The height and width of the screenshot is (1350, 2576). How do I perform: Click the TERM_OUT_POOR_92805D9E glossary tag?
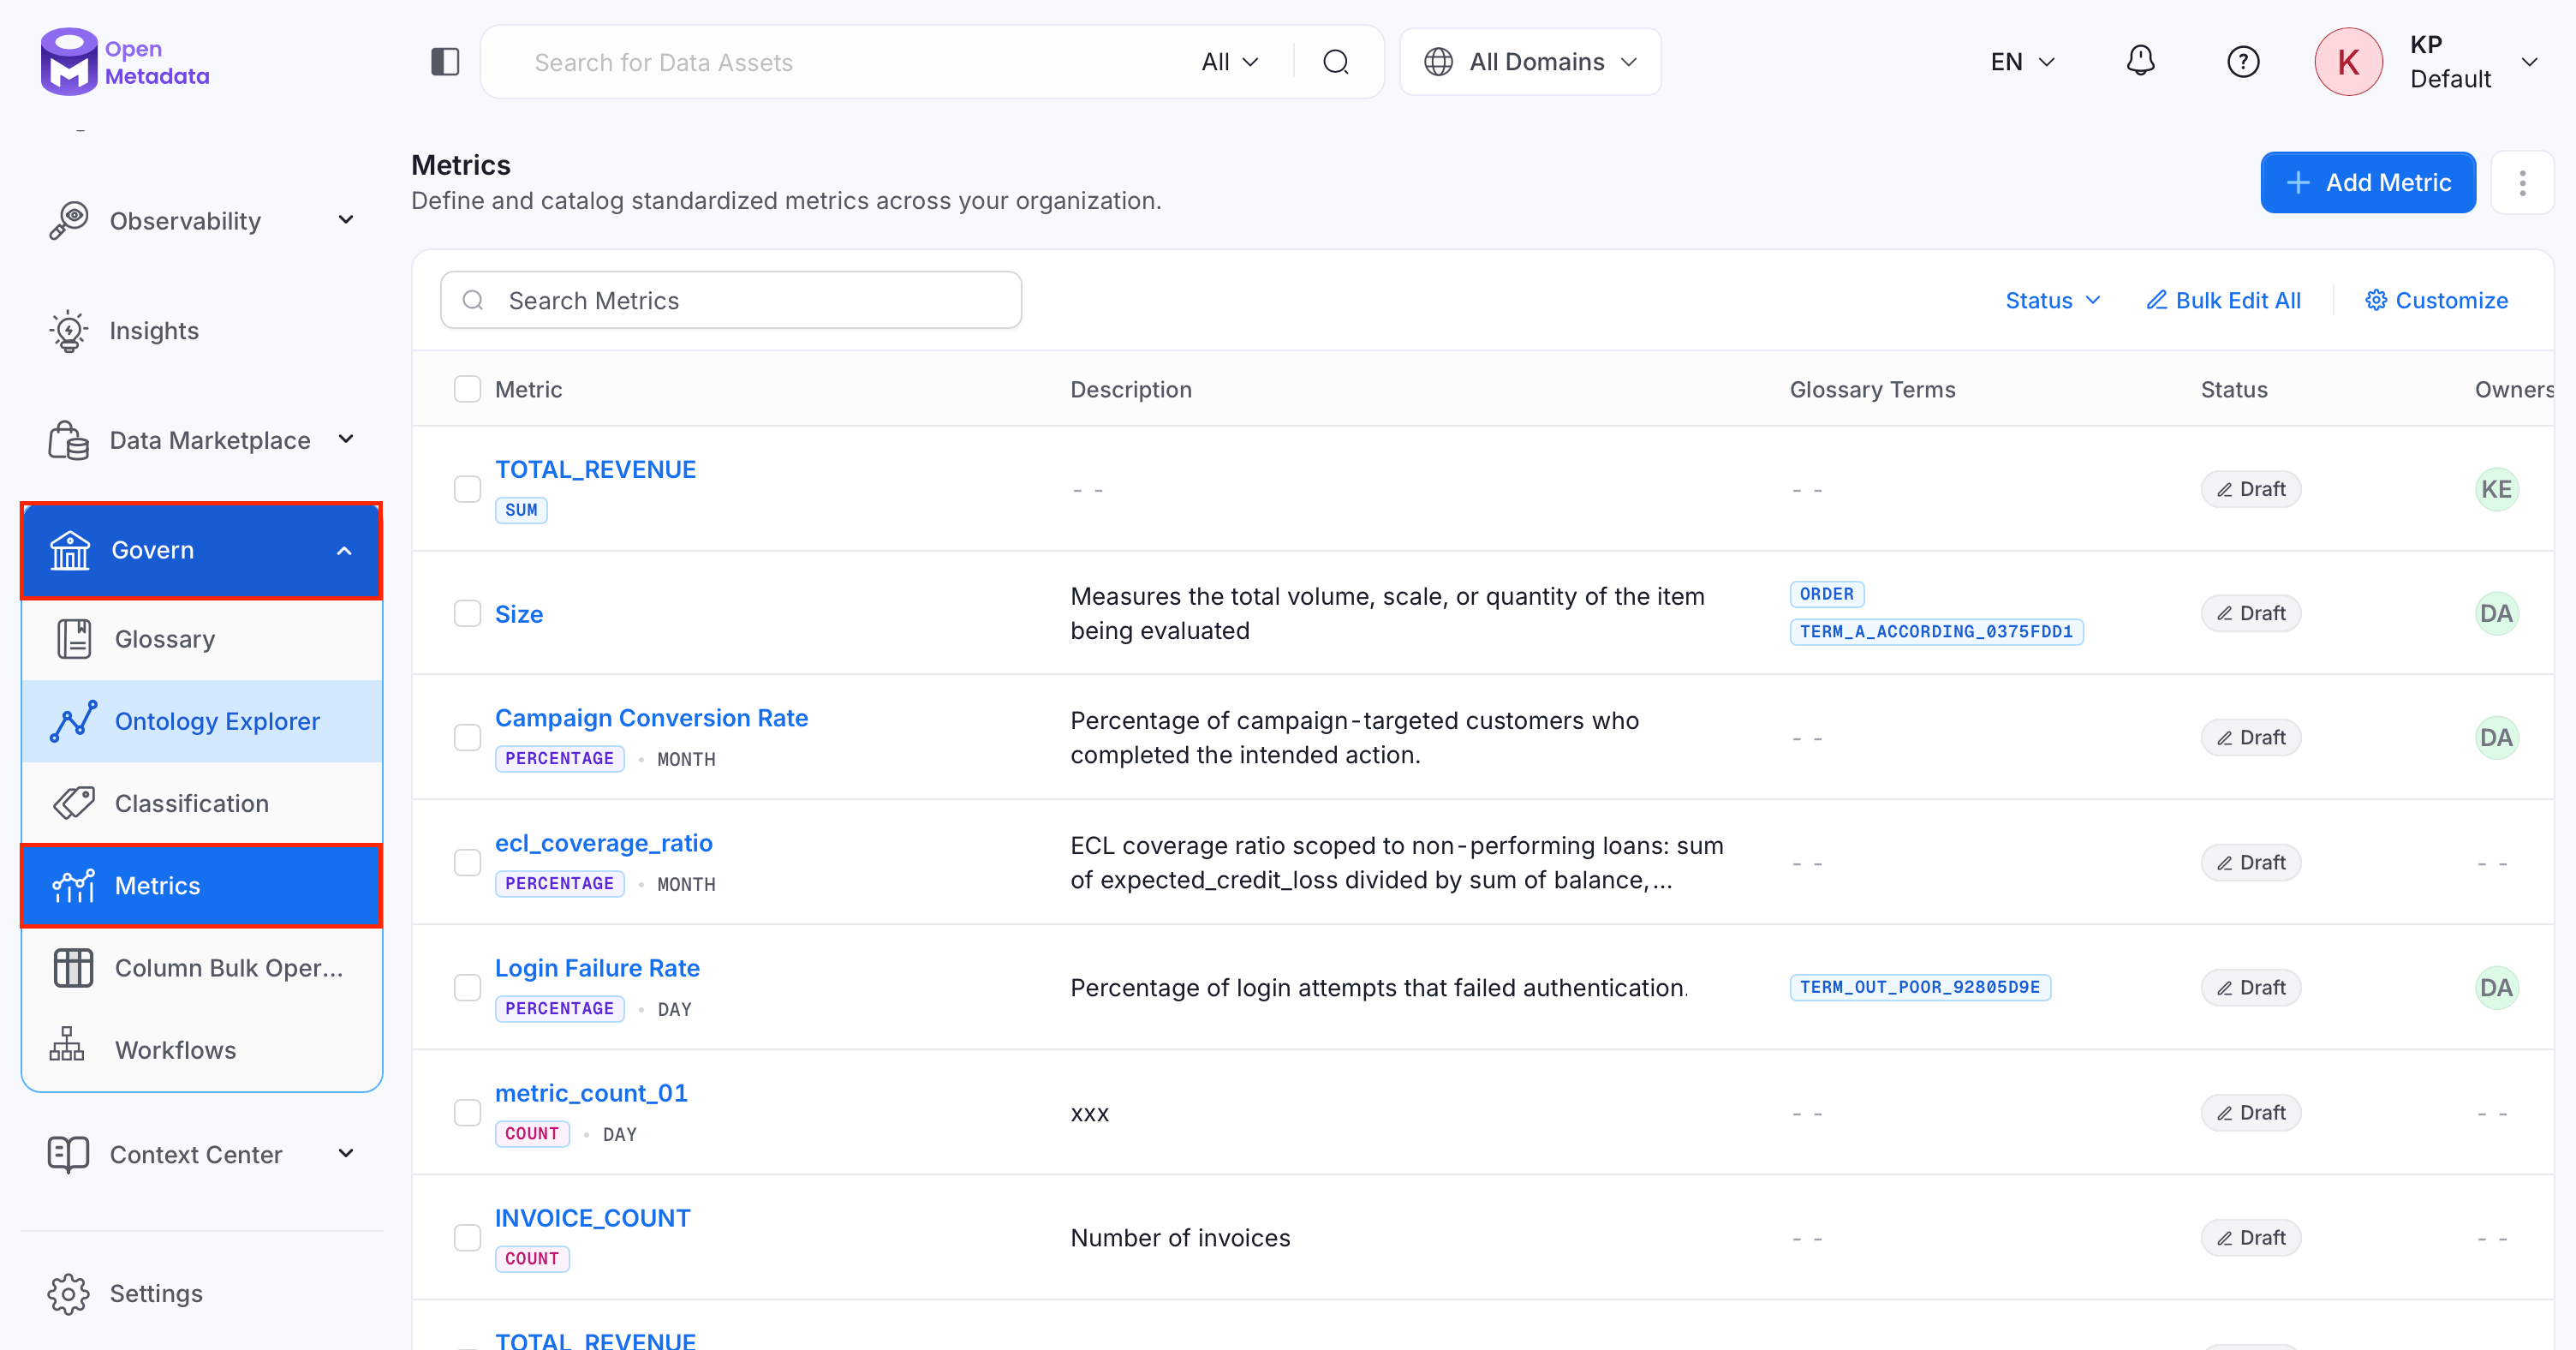click(1919, 988)
